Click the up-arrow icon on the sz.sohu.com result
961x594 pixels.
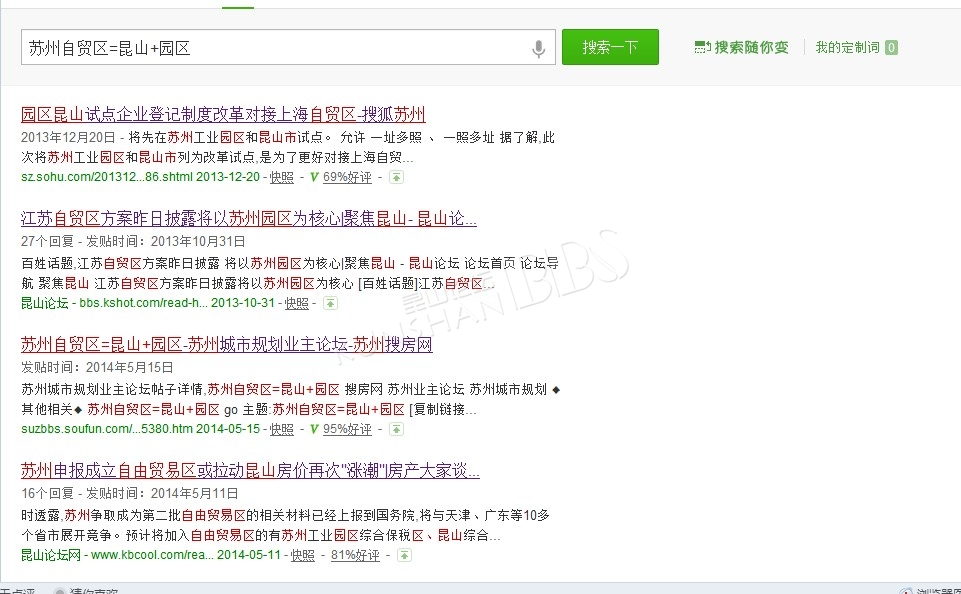pos(397,177)
